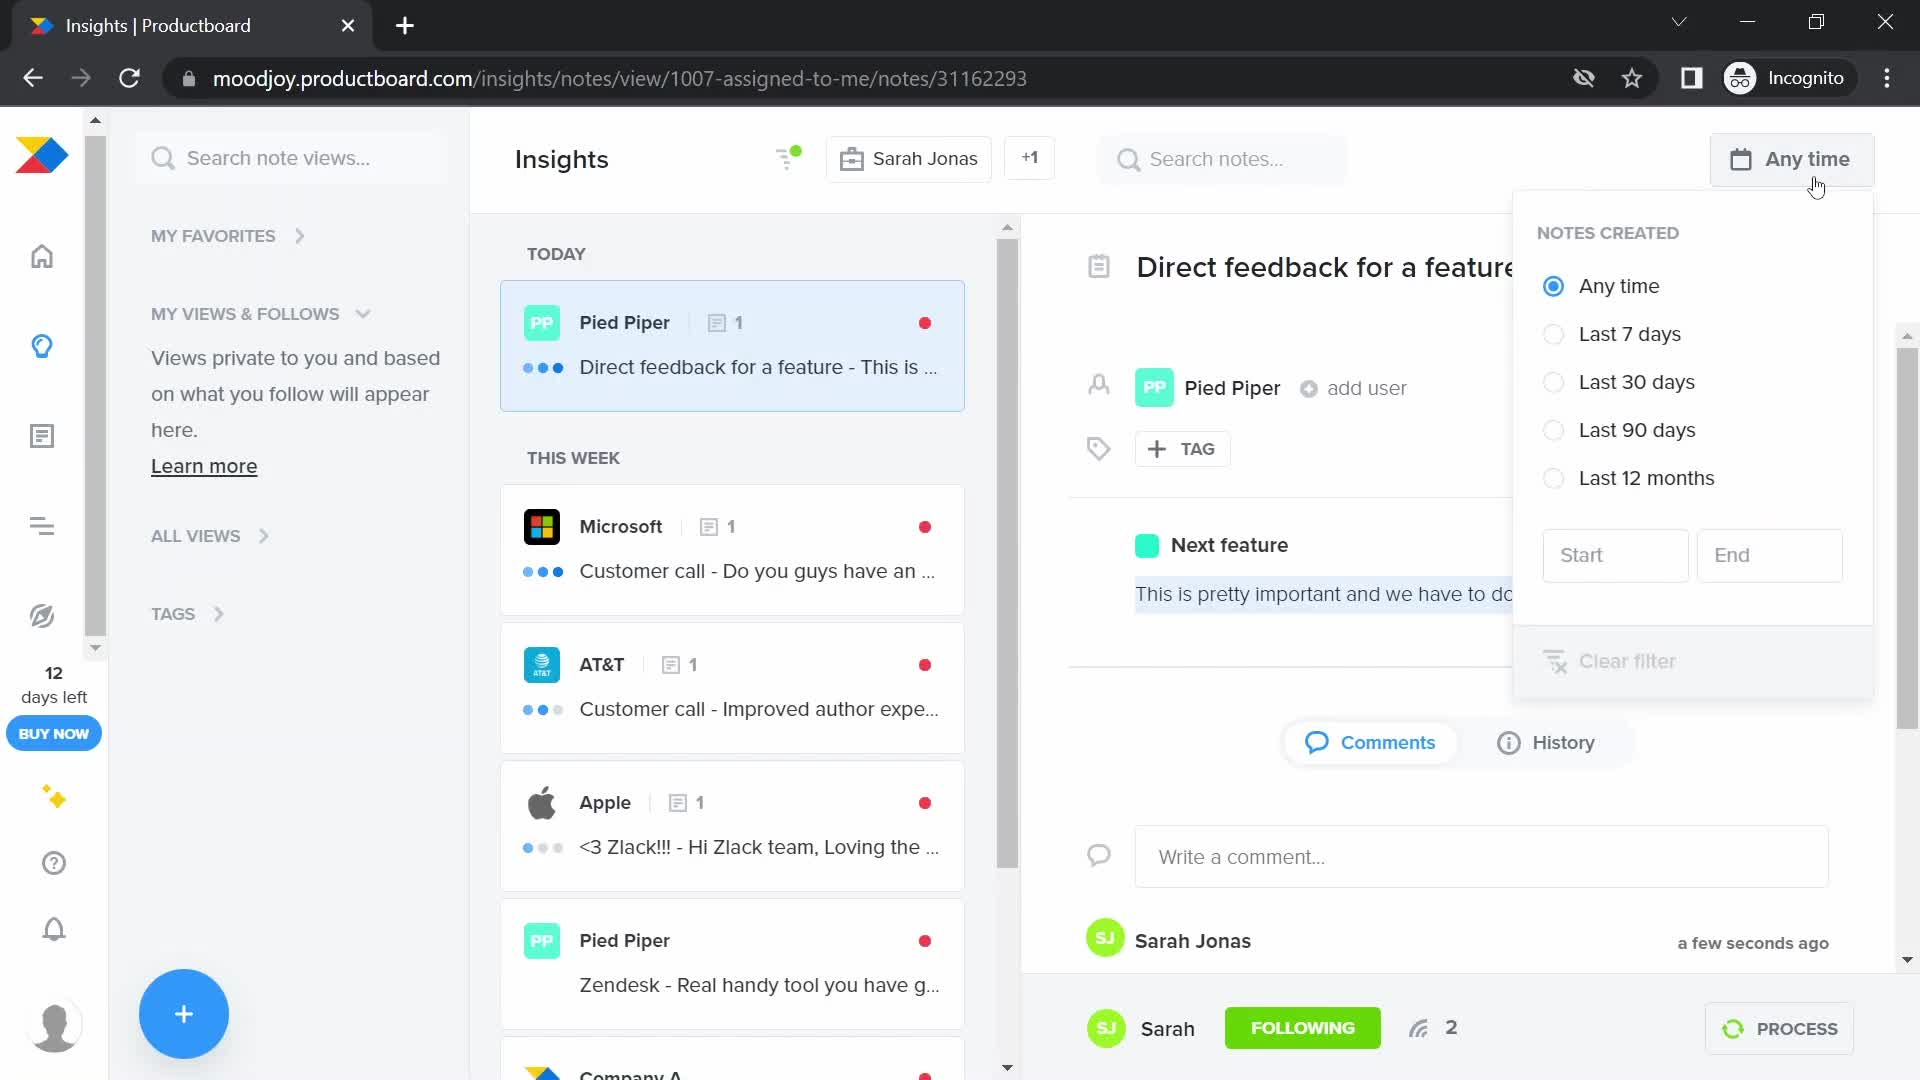Expand TAGS section
Image resolution: width=1920 pixels, height=1080 pixels.
tap(187, 614)
